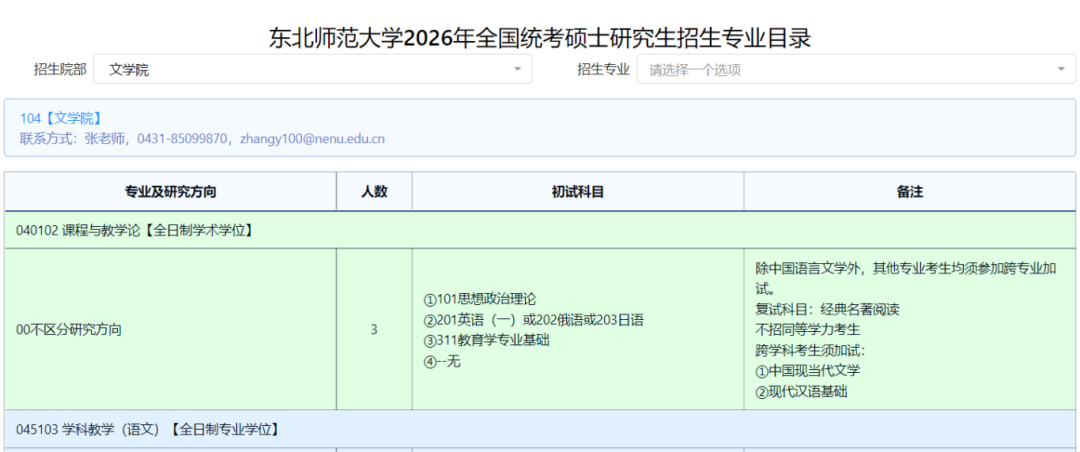Viewport: 1080px width, 452px height.
Task: Click the arrow of the 招生专业 selector
Action: pyautogui.click(x=1061, y=70)
